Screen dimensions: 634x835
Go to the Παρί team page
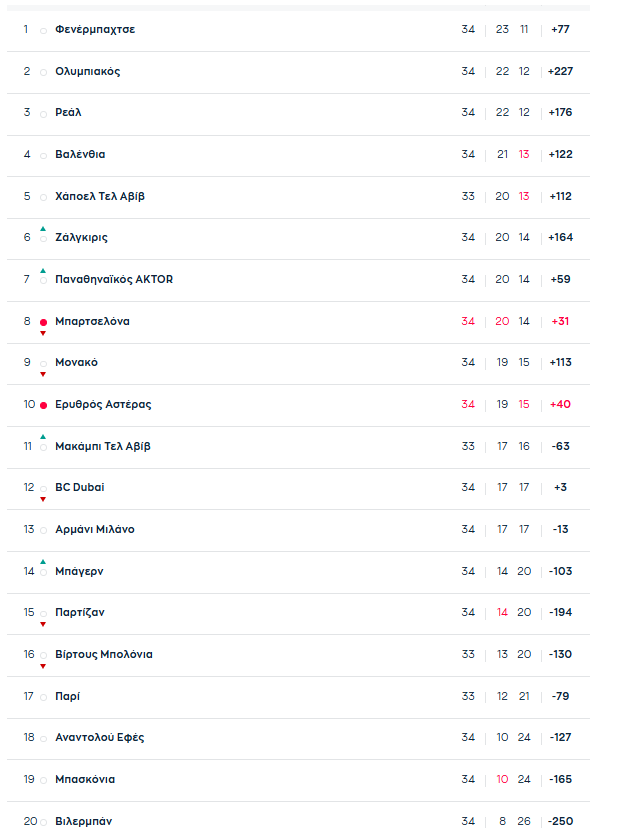pyautogui.click(x=67, y=696)
